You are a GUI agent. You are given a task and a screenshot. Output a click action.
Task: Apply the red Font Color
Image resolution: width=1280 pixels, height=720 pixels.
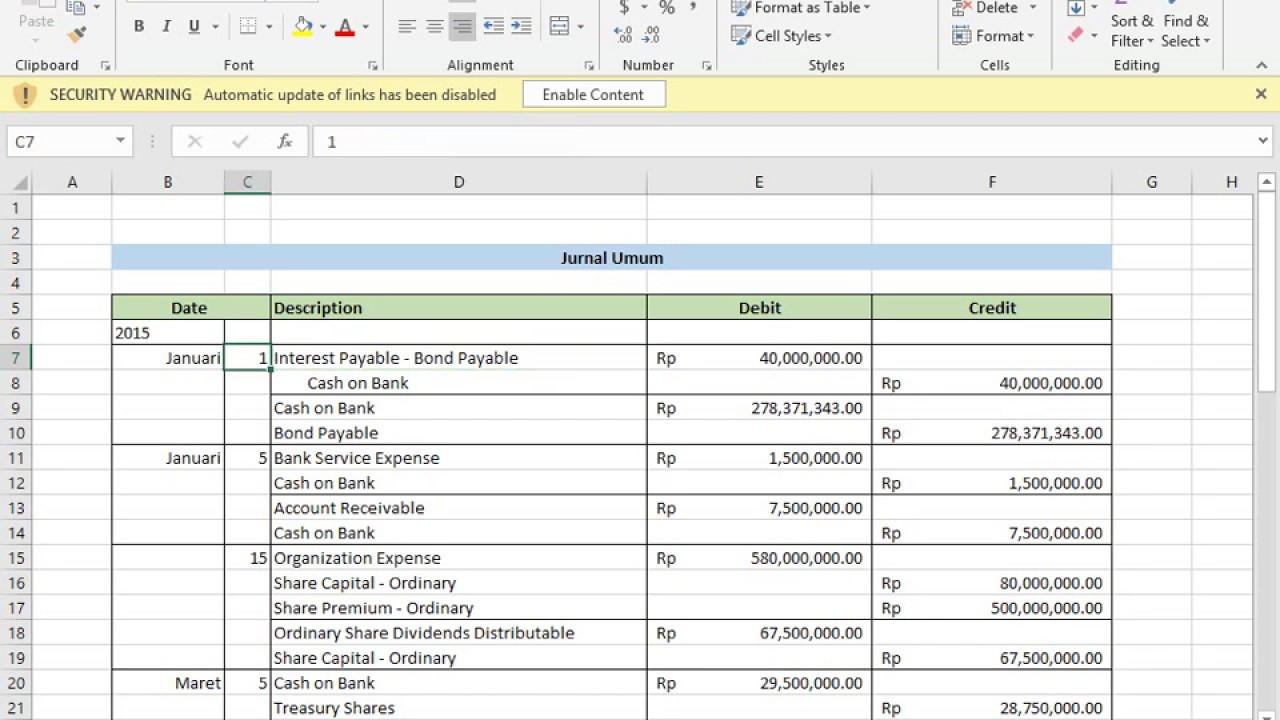[x=345, y=27]
